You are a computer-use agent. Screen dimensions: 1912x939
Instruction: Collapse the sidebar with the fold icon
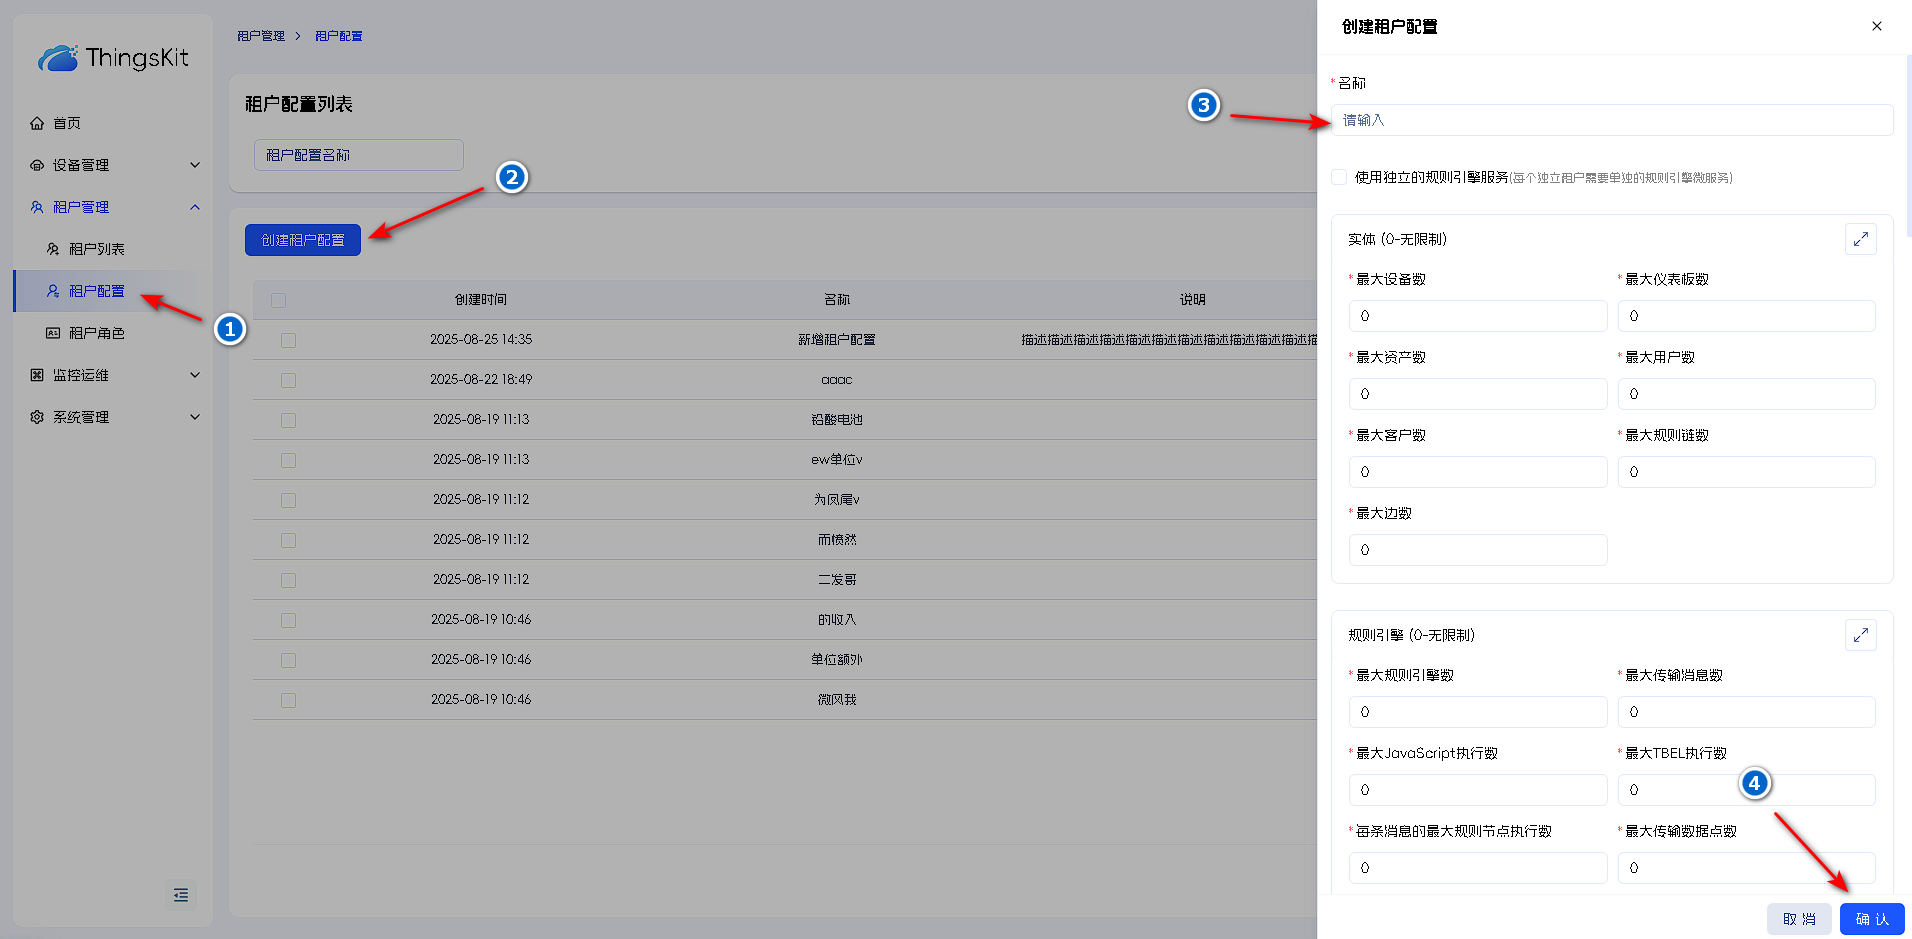click(181, 894)
